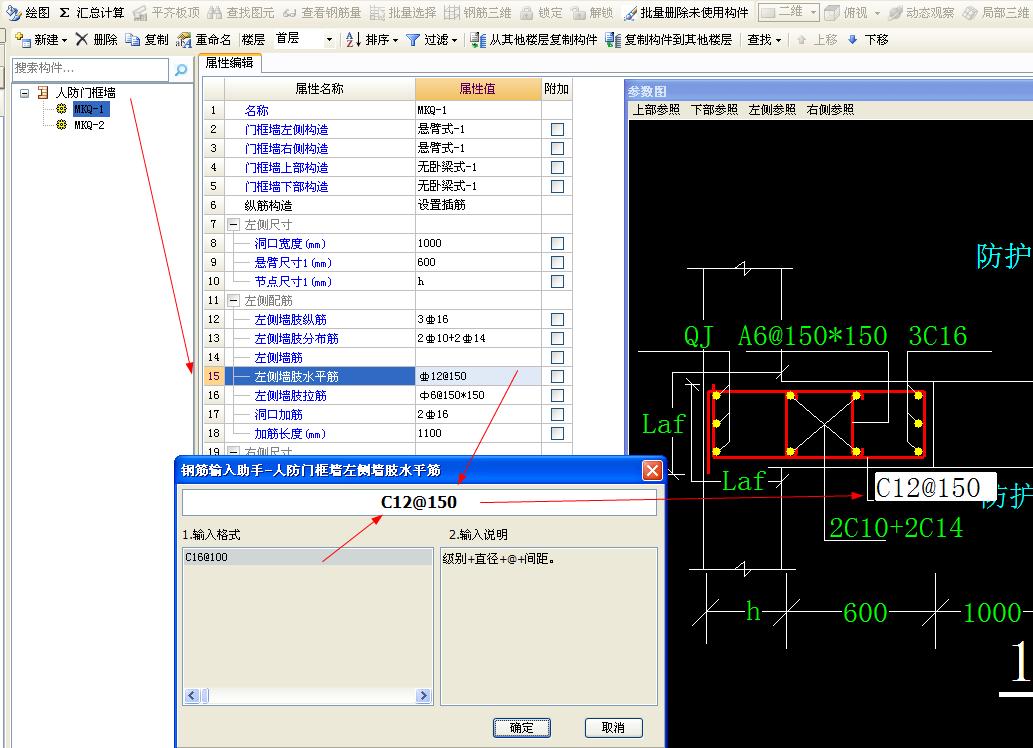Select C16@100 input format example
This screenshot has width=1033, height=748.
[308, 558]
